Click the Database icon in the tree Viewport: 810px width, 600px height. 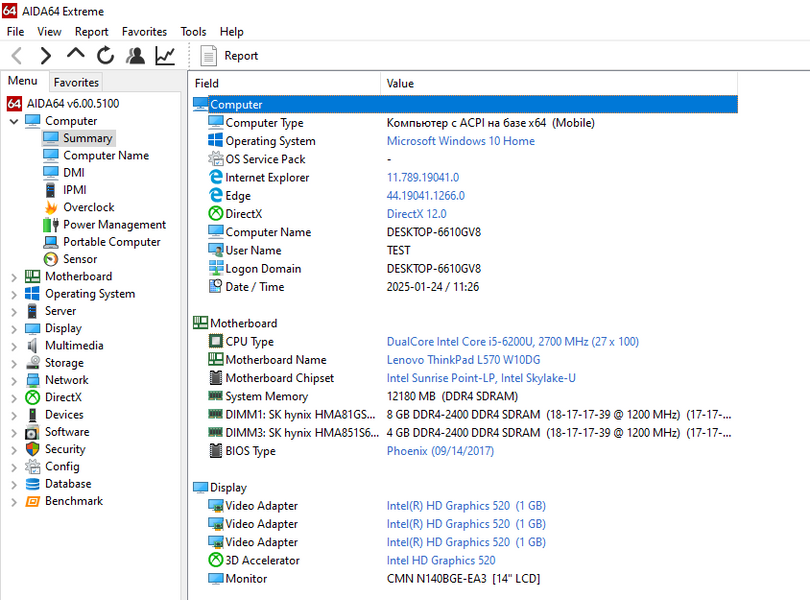pos(33,484)
